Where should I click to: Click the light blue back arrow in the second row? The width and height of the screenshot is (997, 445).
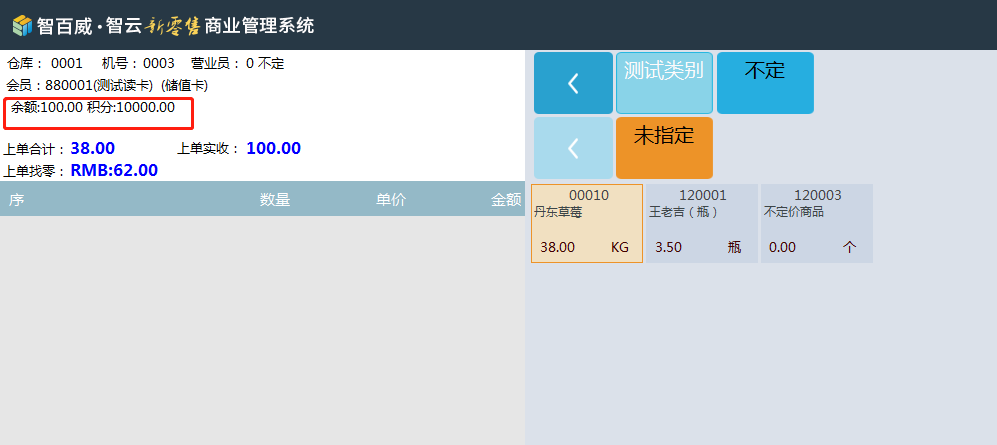click(573, 148)
